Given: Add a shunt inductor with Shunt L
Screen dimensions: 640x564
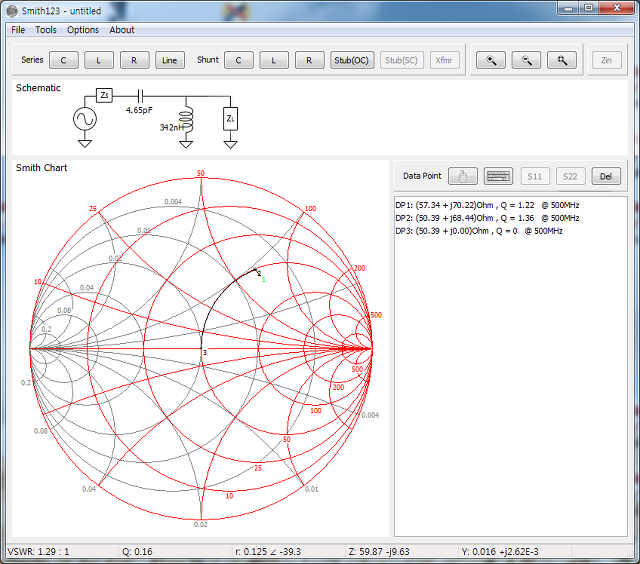Looking at the screenshot, I should (274, 60).
